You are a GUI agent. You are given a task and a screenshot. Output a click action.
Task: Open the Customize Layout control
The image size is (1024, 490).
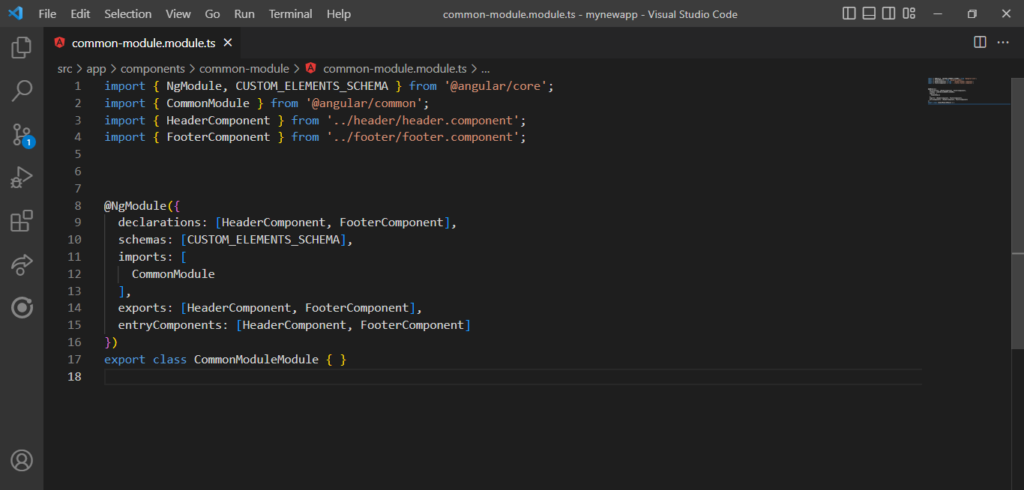click(x=908, y=14)
